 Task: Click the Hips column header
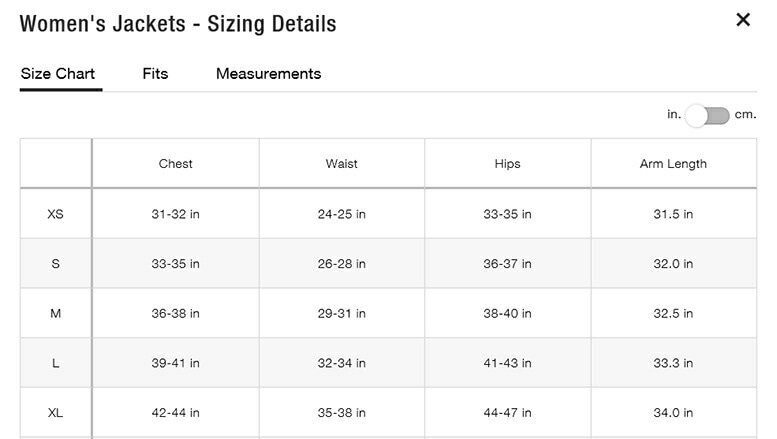(x=507, y=164)
